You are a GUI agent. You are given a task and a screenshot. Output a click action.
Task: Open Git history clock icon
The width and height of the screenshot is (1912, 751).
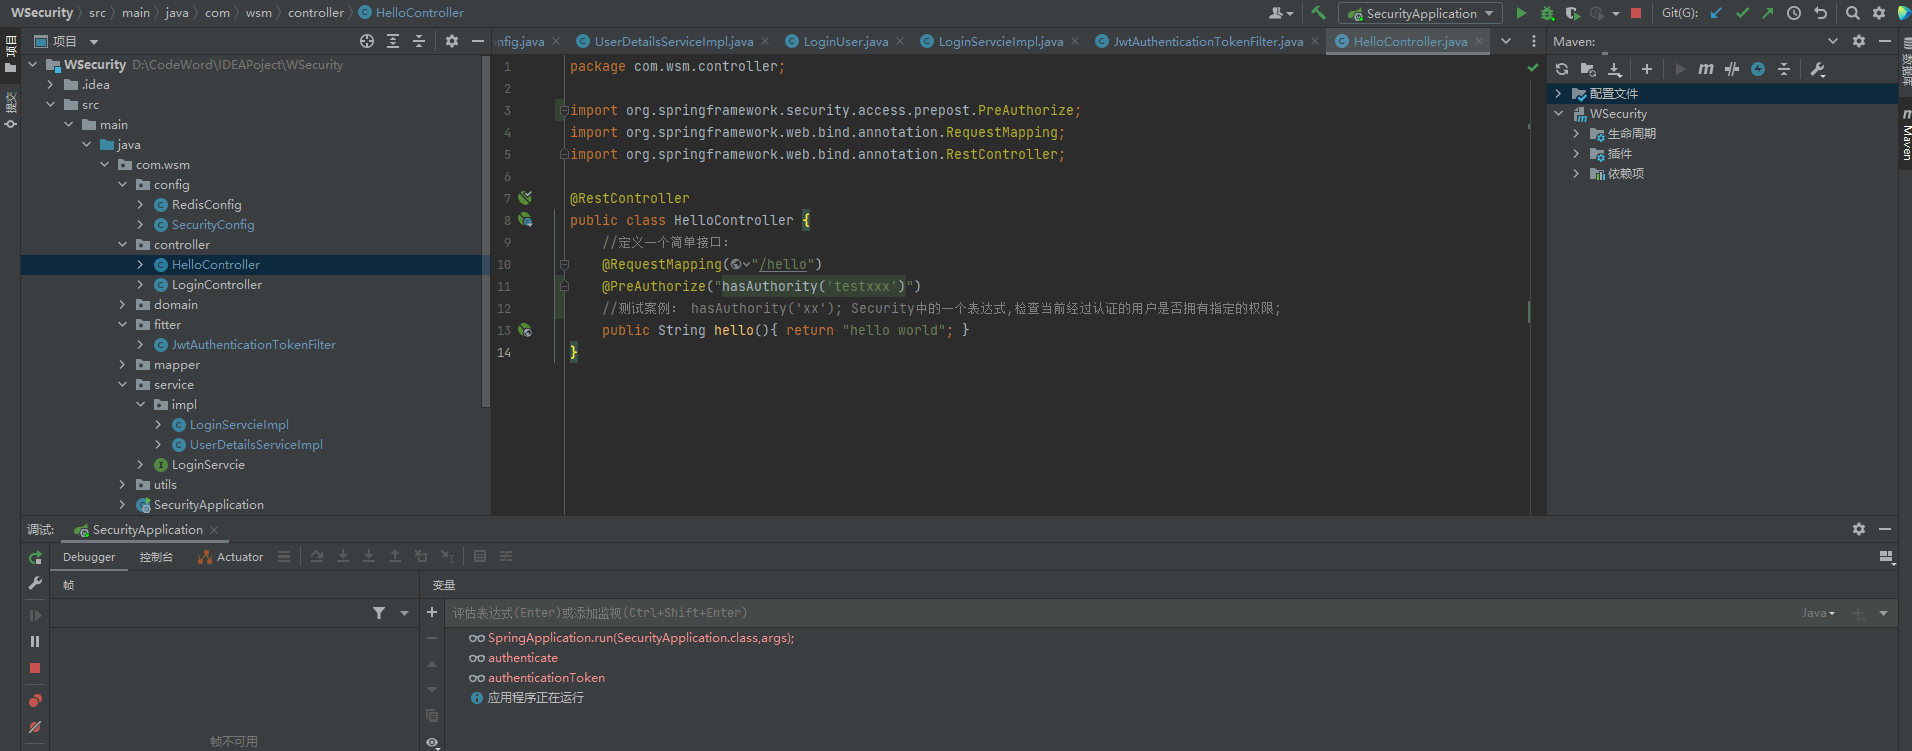(x=1794, y=13)
